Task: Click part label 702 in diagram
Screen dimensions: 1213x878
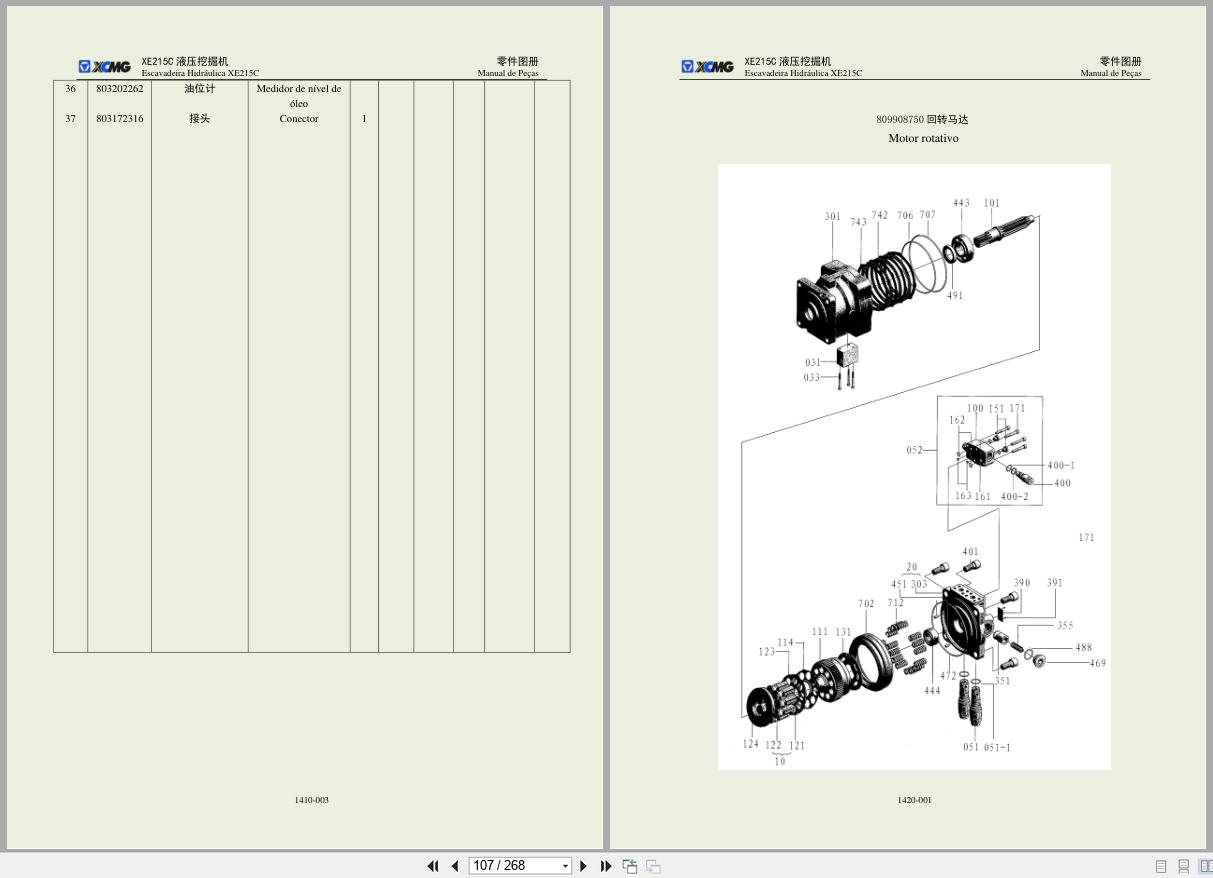Action: coord(866,604)
